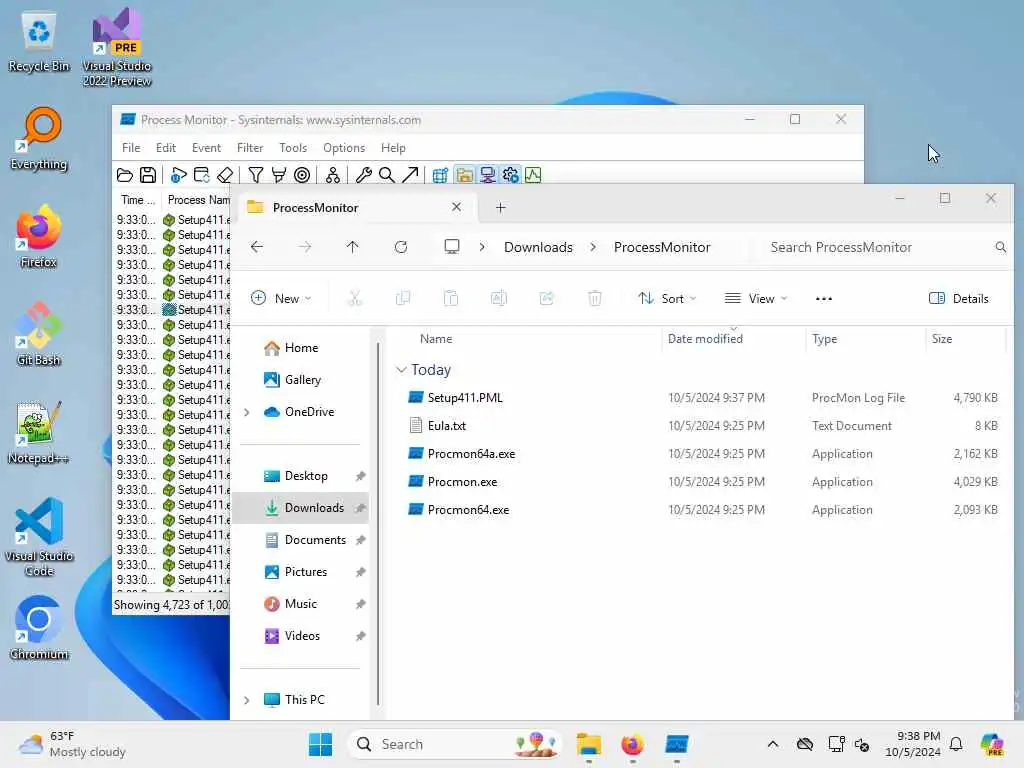Screen dimensions: 1024x768
Task: Sort by the Date modified column header
Action: pyautogui.click(x=705, y=339)
